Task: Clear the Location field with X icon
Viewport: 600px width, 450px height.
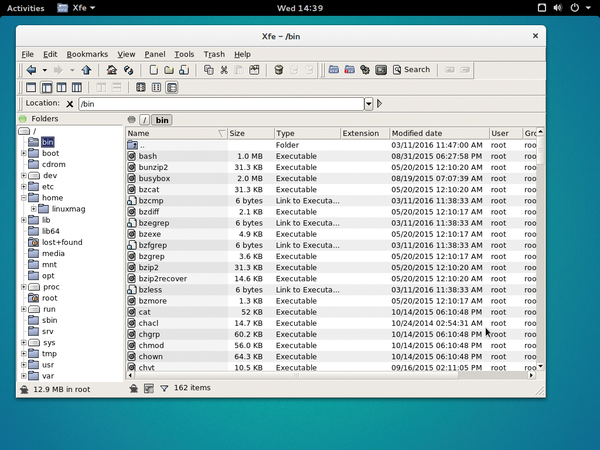Action: point(70,104)
